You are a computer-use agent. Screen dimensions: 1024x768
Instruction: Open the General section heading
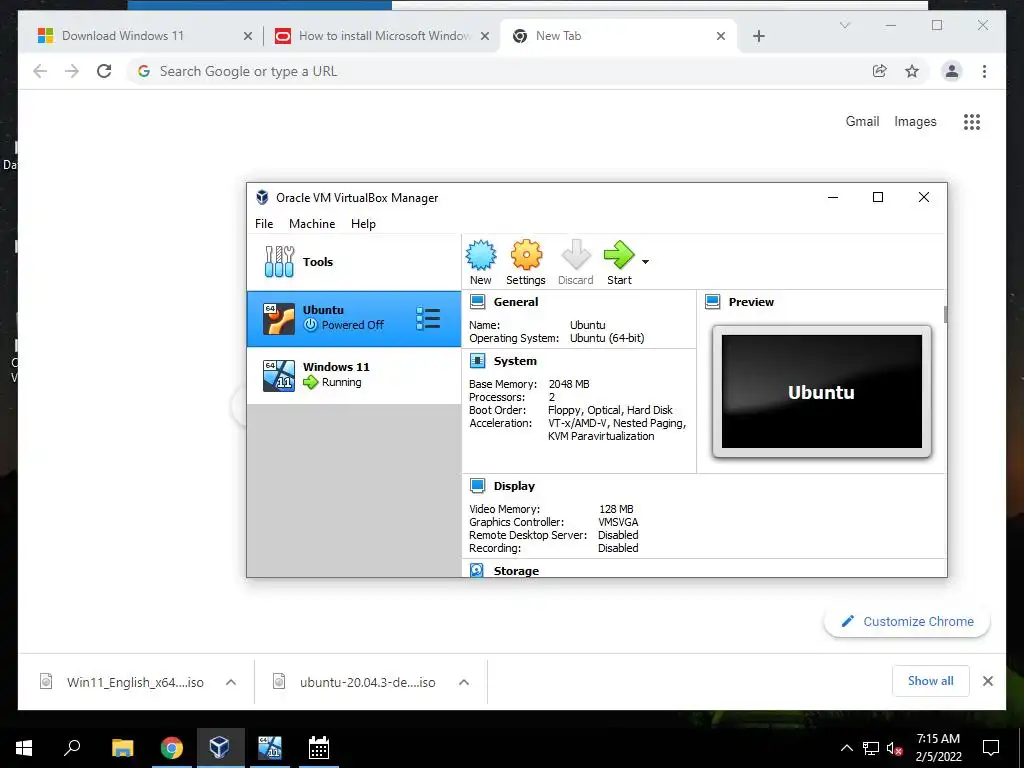[x=516, y=302]
